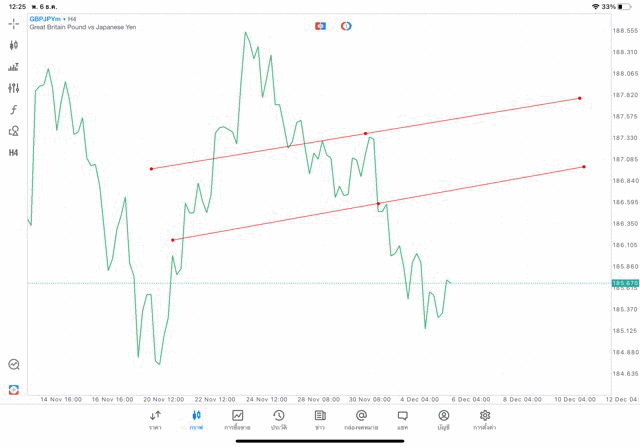This screenshot has height=447, width=640.
Task: Open the mailbox @ tab
Action: [361, 420]
